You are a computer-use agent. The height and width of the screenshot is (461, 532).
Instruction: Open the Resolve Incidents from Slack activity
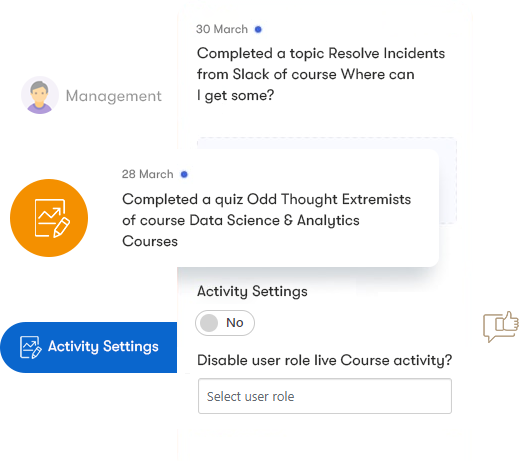[321, 74]
